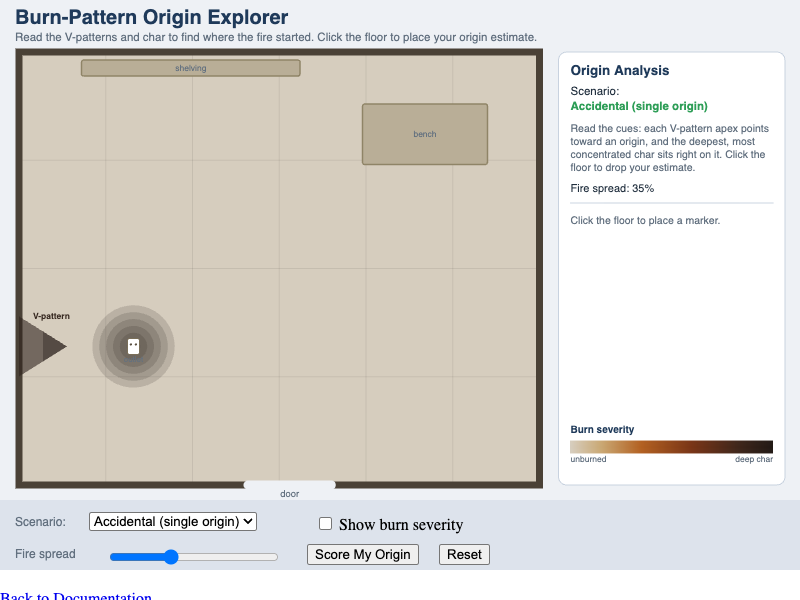Click the 'Show burn severity' label text

[x=401, y=524]
